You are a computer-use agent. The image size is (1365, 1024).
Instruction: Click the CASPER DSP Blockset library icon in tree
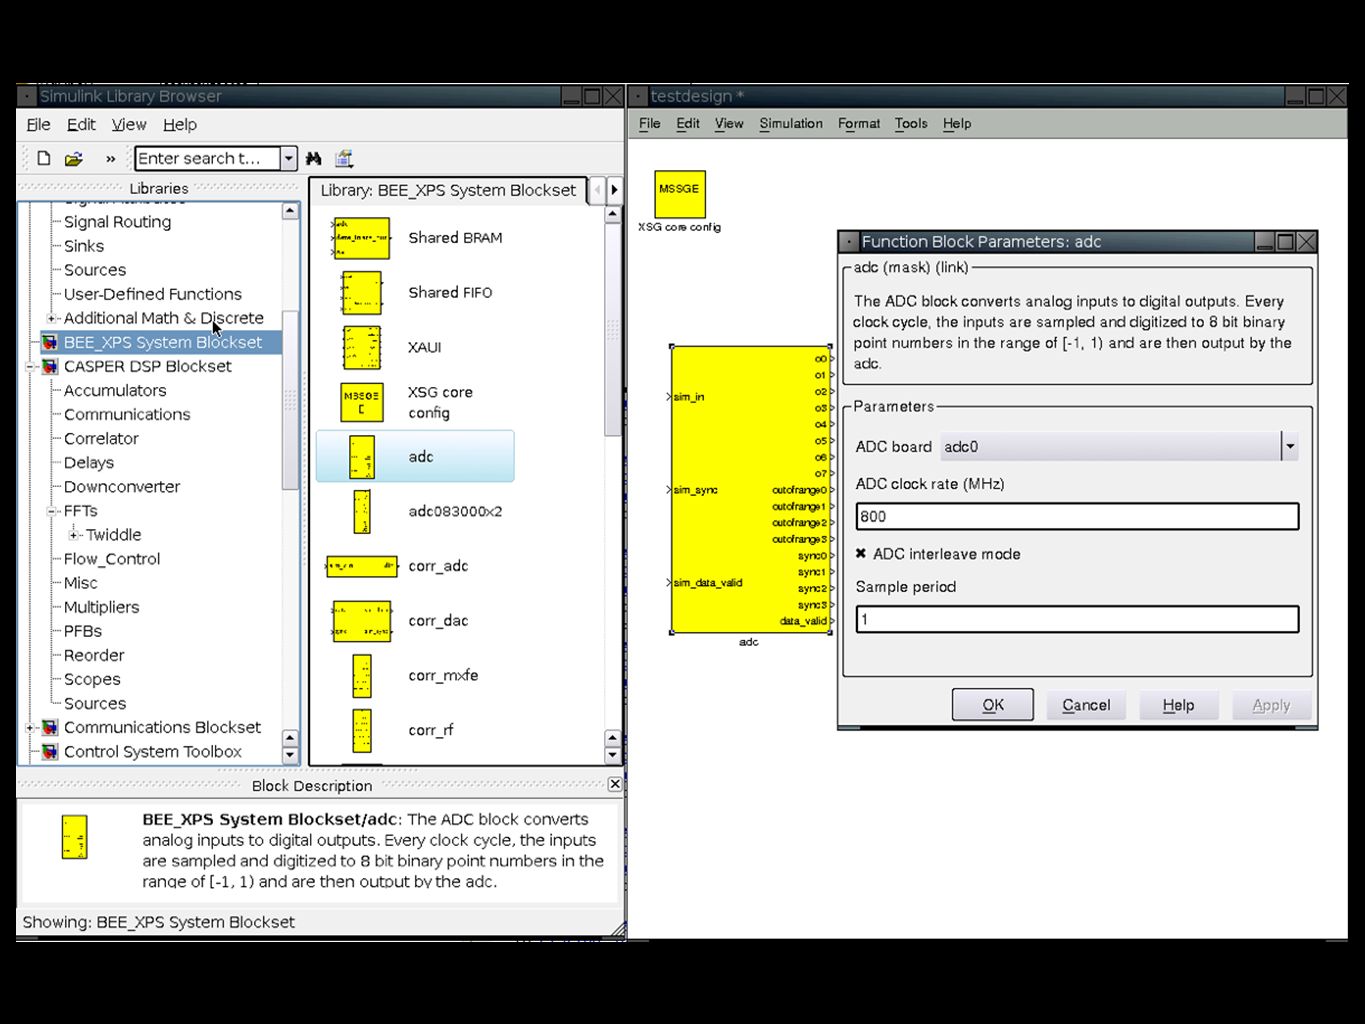click(50, 366)
